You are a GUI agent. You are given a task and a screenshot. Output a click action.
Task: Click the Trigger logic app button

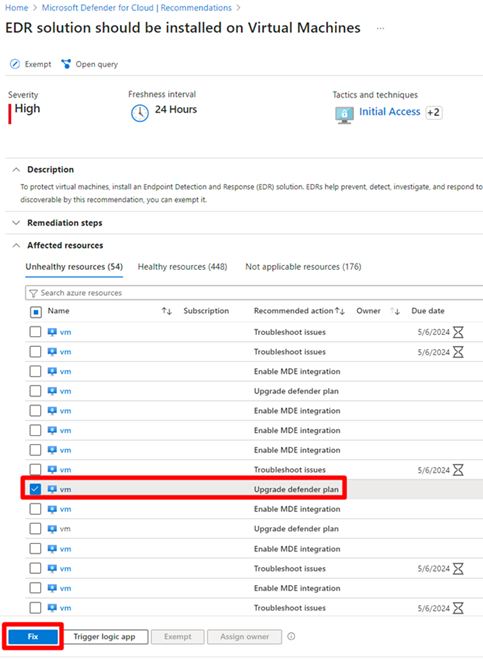104,636
